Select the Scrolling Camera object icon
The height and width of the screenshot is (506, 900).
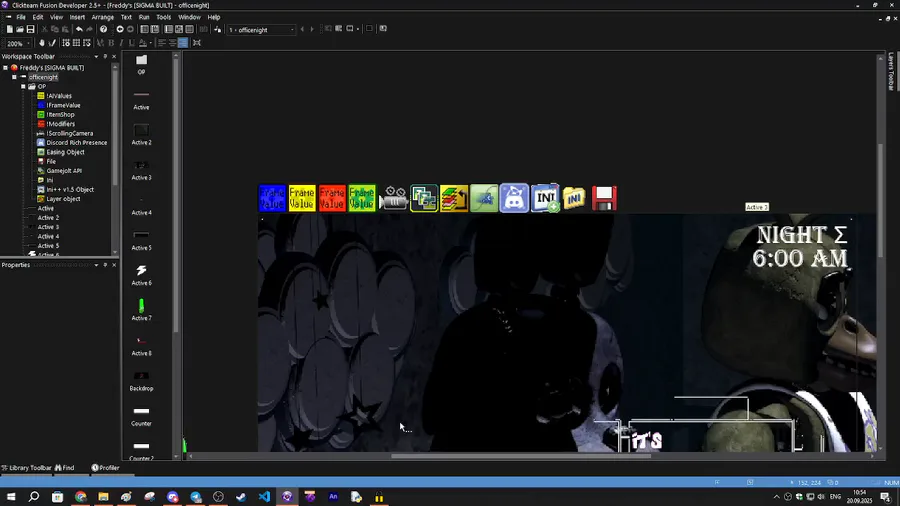coord(394,198)
